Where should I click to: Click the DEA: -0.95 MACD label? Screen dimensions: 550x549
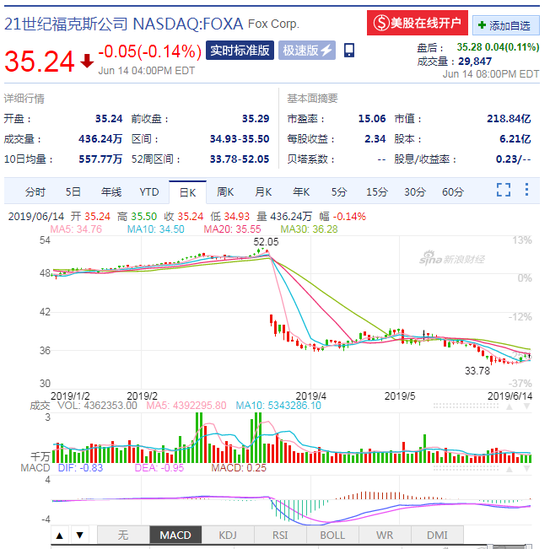coord(159,468)
